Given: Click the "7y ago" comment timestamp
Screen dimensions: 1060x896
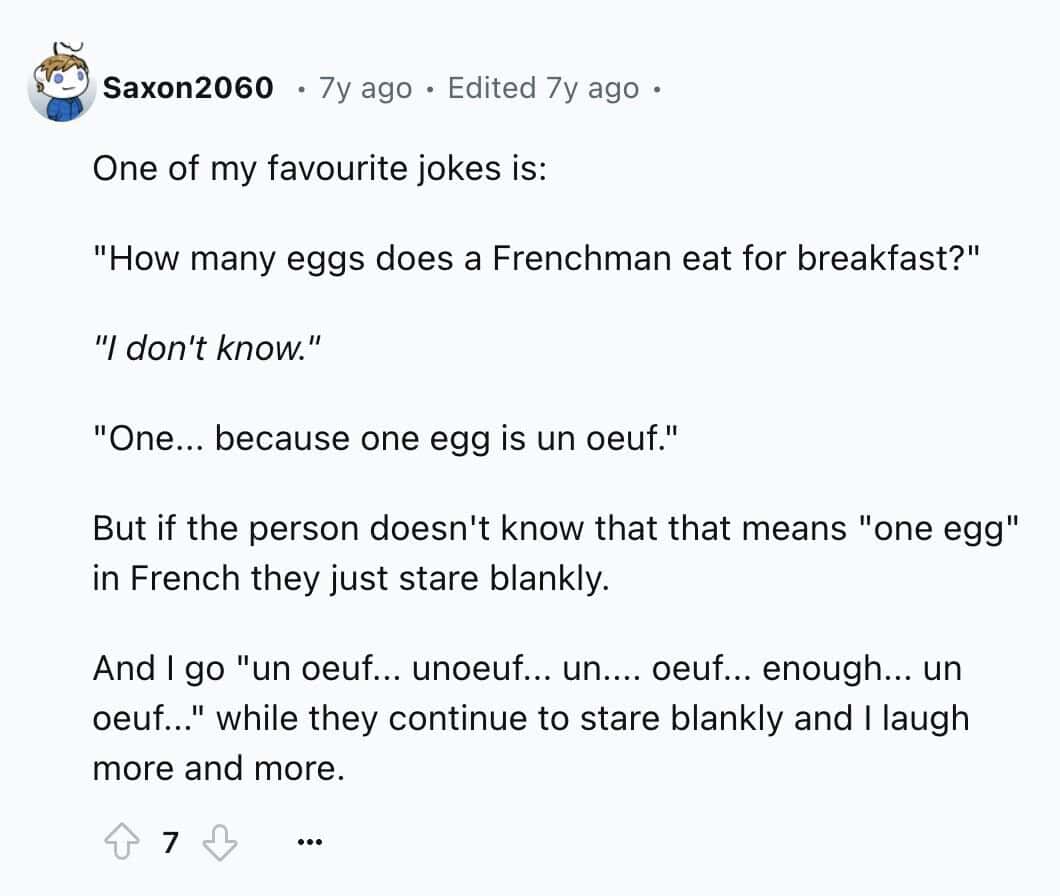Looking at the screenshot, I should [x=364, y=88].
